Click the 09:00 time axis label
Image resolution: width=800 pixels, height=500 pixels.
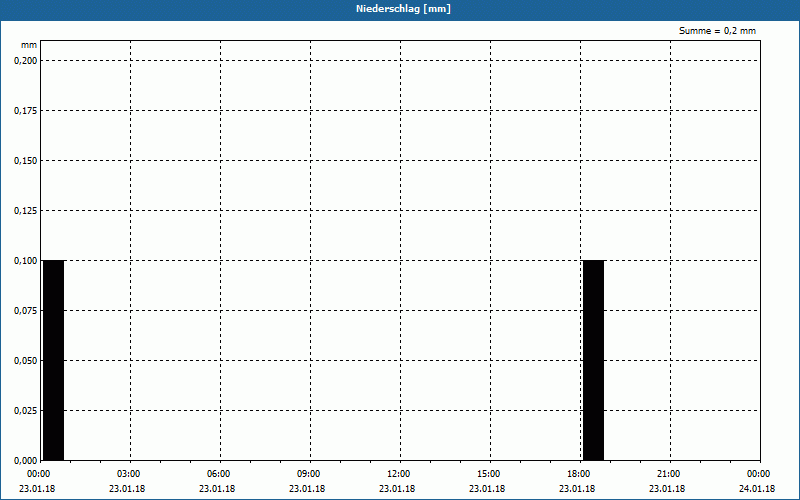pos(310,474)
